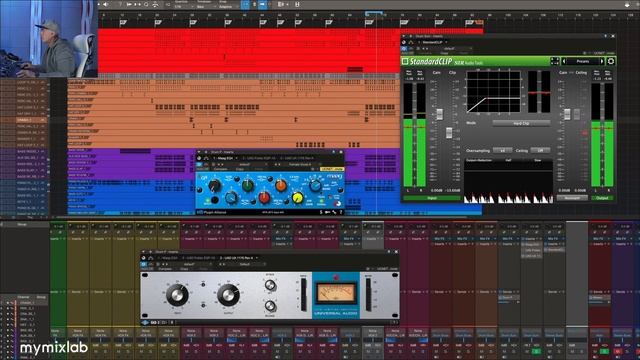This screenshot has width=640, height=360.
Task: Switch to UAD Pultec EQP-1A tab in 1176 window
Action: [200, 258]
